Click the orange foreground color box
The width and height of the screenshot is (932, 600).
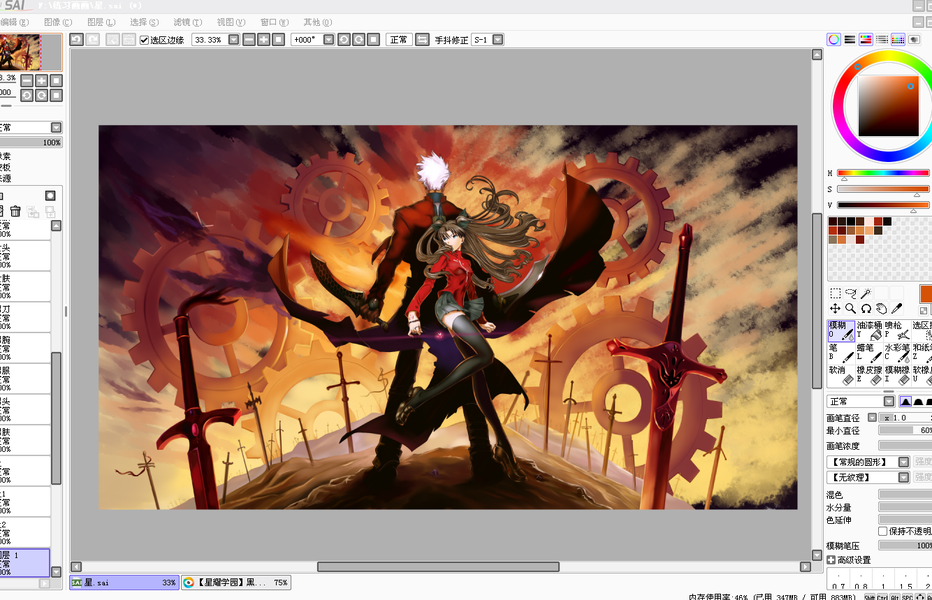[x=926, y=294]
